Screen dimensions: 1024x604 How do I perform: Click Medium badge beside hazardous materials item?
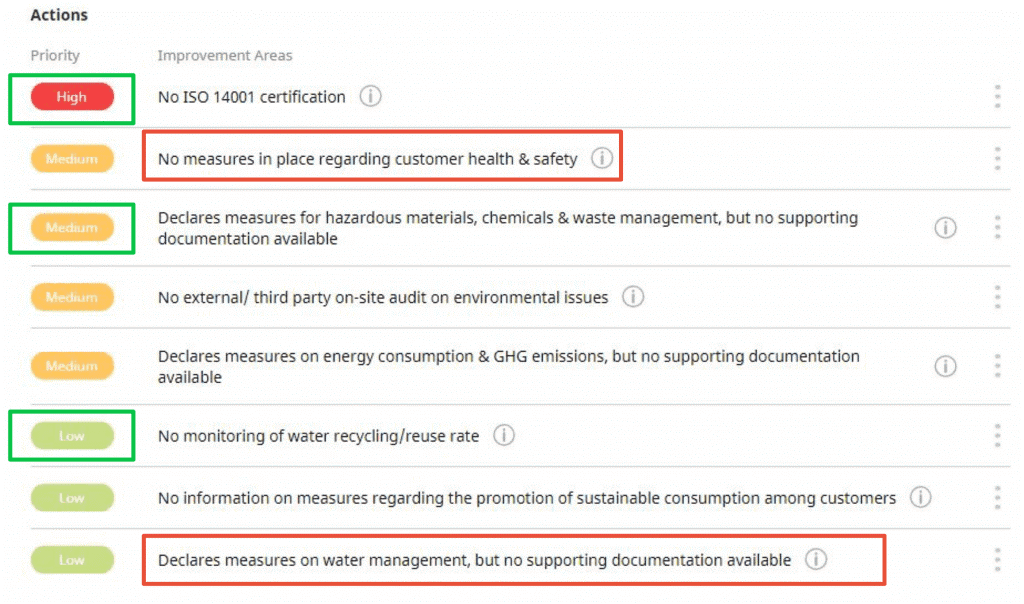click(x=72, y=228)
